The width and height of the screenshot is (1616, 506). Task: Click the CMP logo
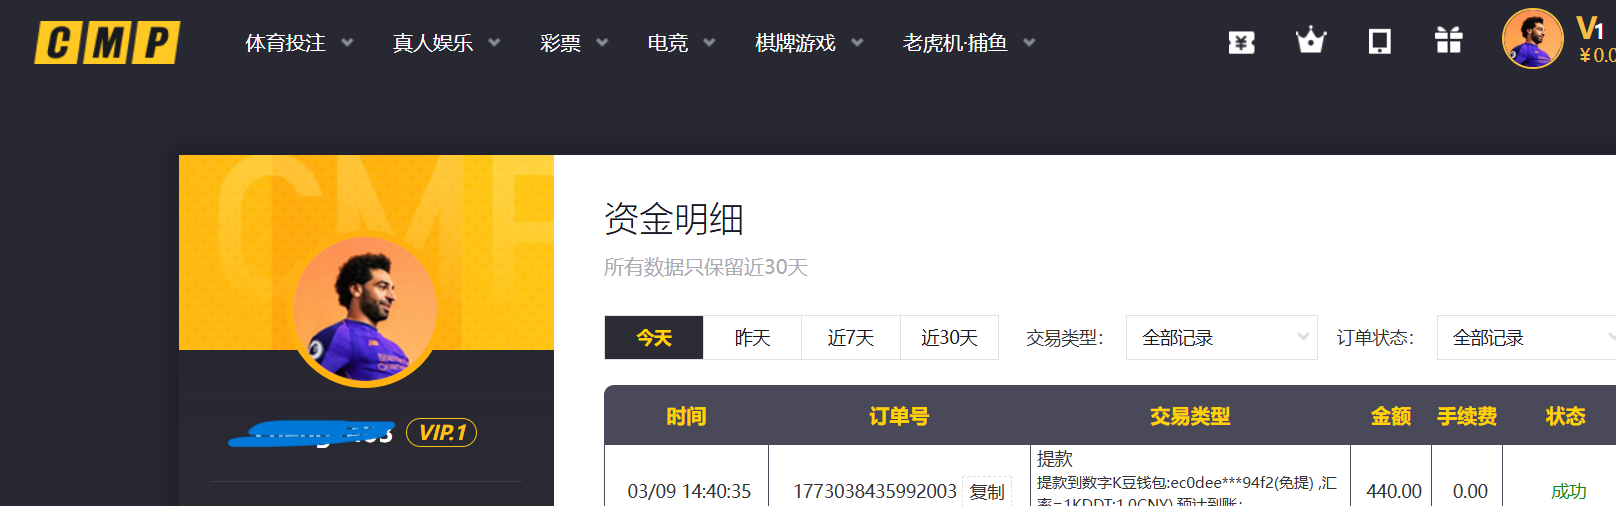tap(107, 43)
